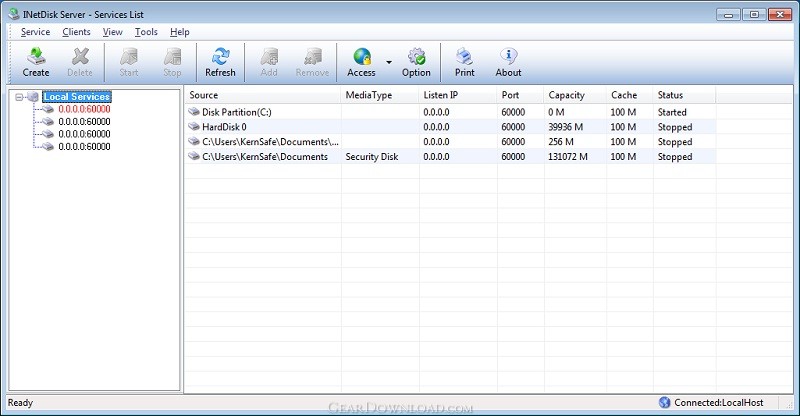Click the Delete toolbar icon
Screen dimensions: 800x416
tap(80, 57)
